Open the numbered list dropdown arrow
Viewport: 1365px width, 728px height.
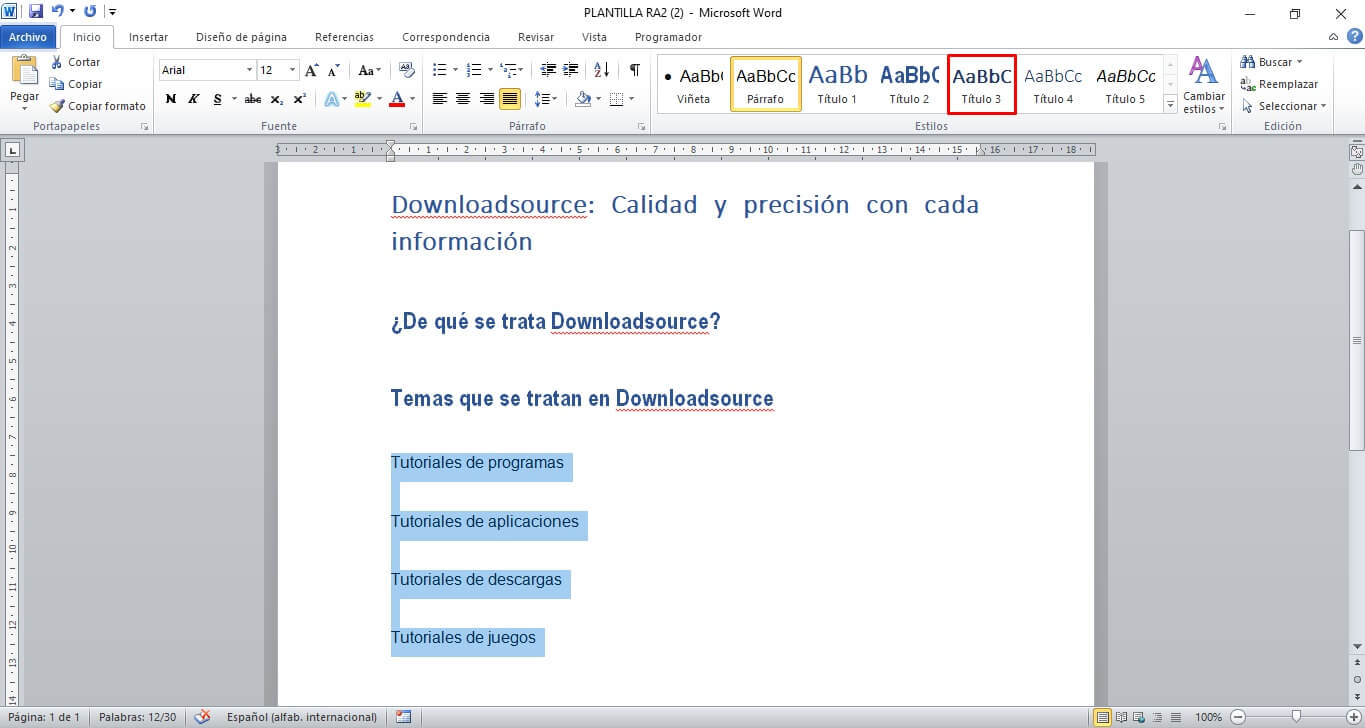coord(490,70)
